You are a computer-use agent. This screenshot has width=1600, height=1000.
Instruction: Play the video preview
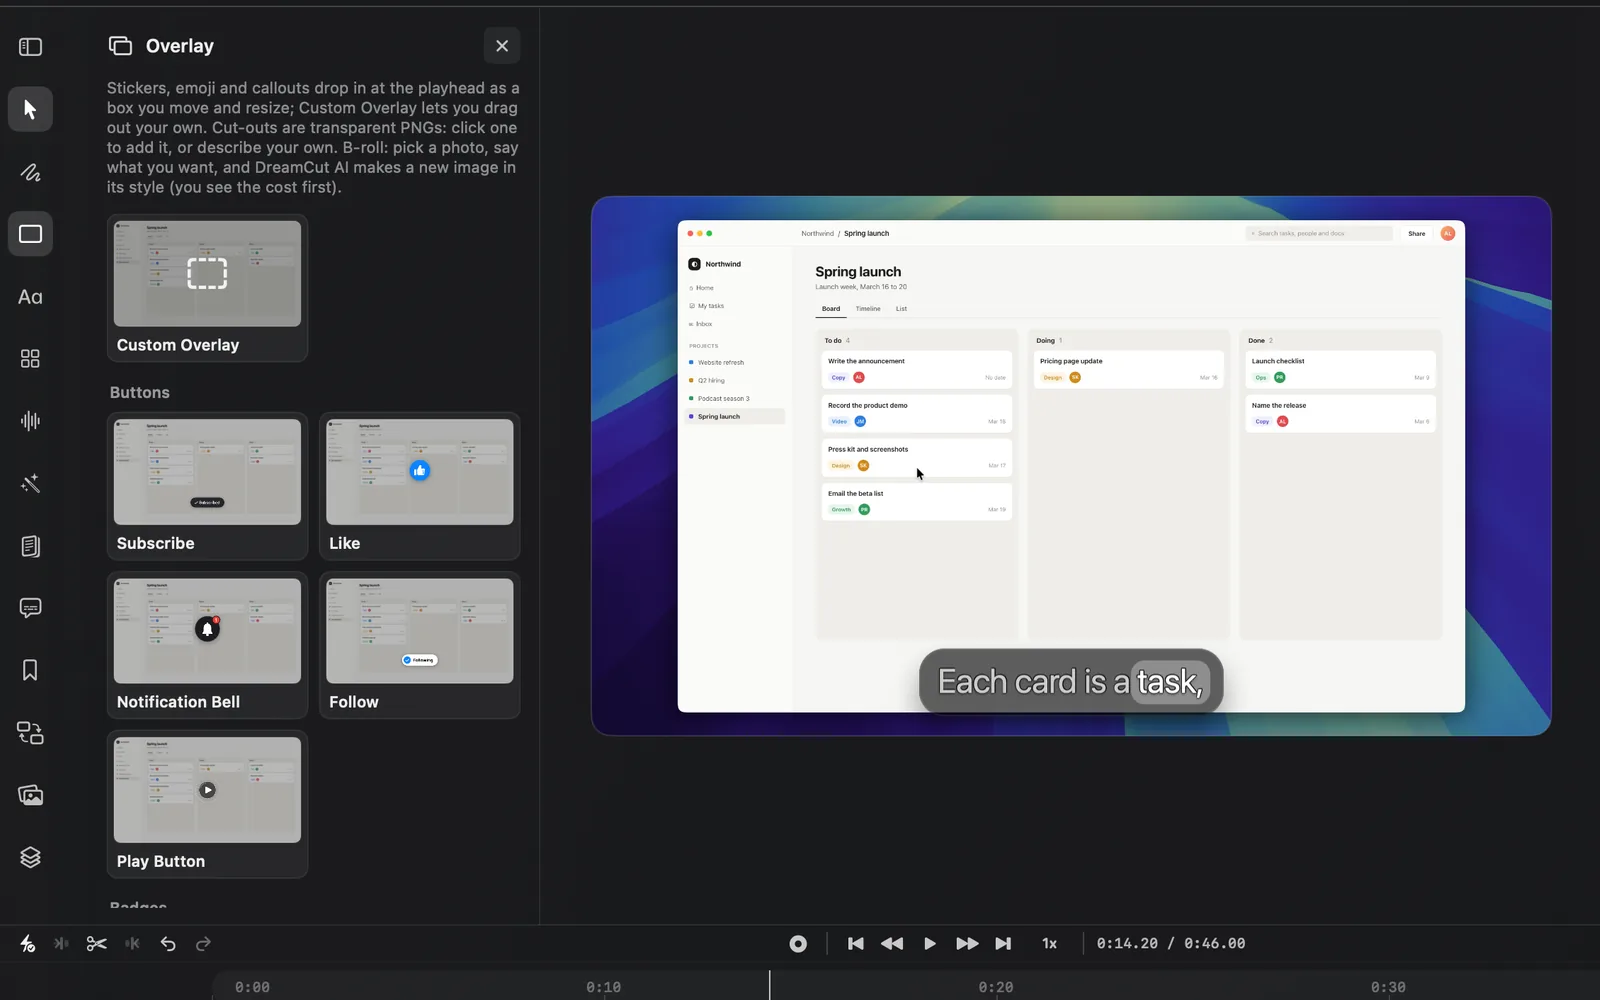pos(930,943)
